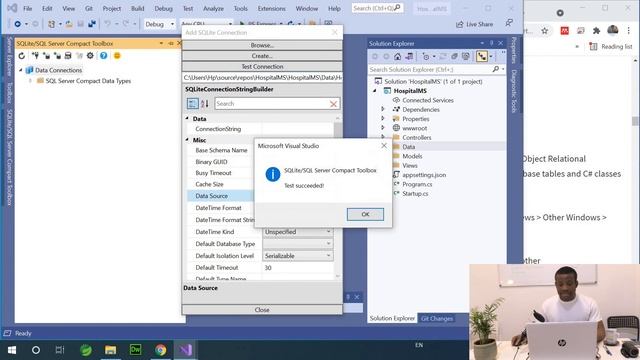This screenshot has height=360, width=640.
Task: Open File Explorer from the taskbar
Action: coord(110,350)
